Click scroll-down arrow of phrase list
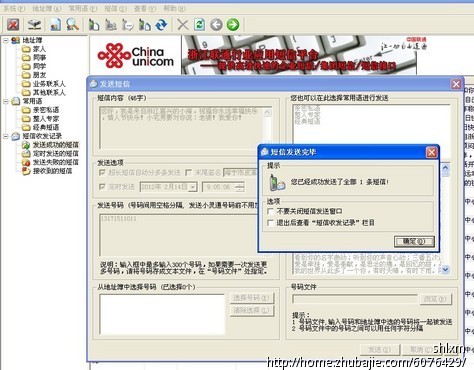This screenshot has height=370, width=474. tap(446, 269)
